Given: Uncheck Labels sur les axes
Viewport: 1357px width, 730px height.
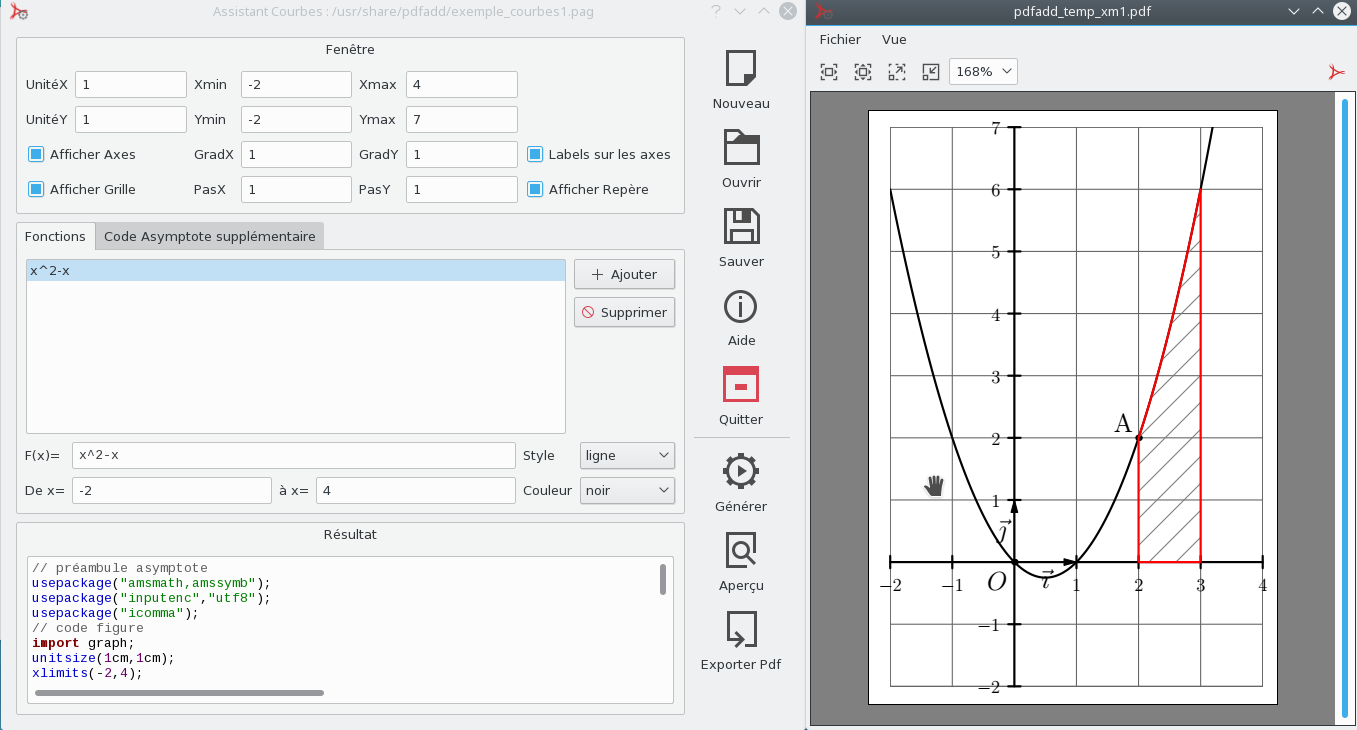Looking at the screenshot, I should [x=535, y=154].
